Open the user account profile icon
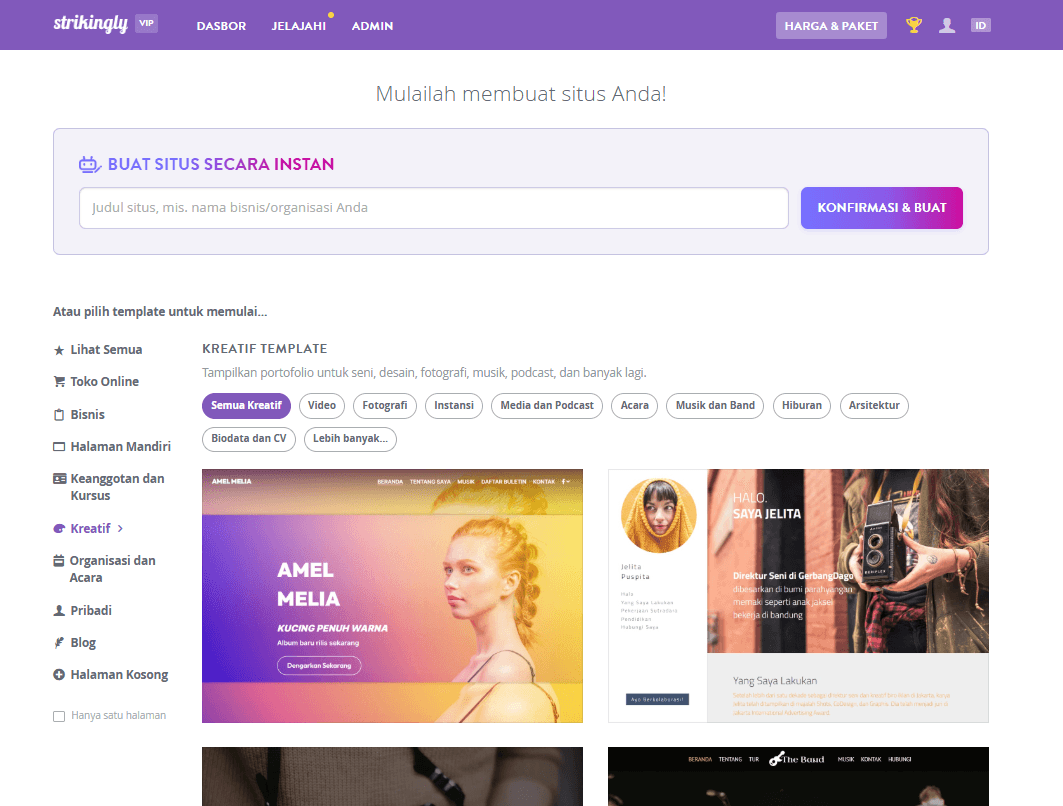This screenshot has height=806, width=1063. click(947, 24)
